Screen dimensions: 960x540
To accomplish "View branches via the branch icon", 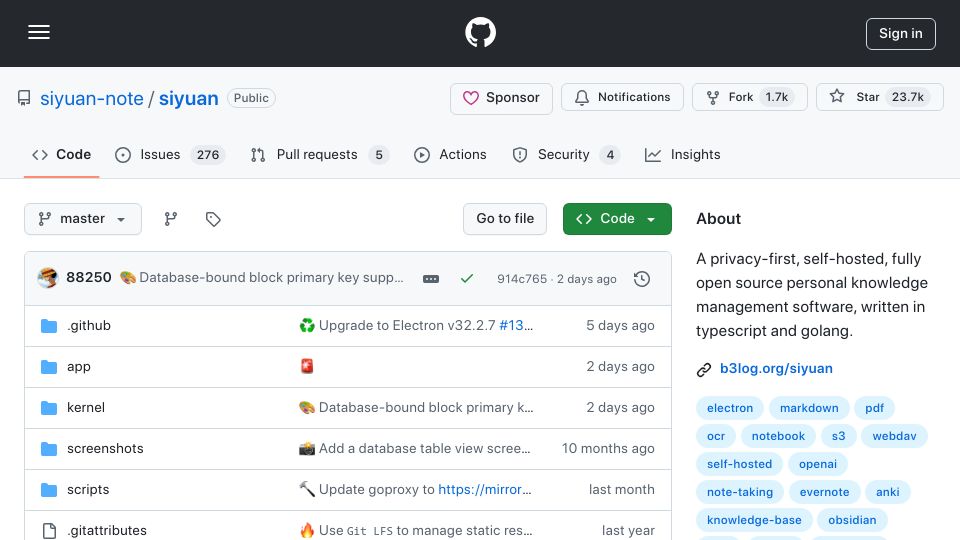I will coord(171,219).
